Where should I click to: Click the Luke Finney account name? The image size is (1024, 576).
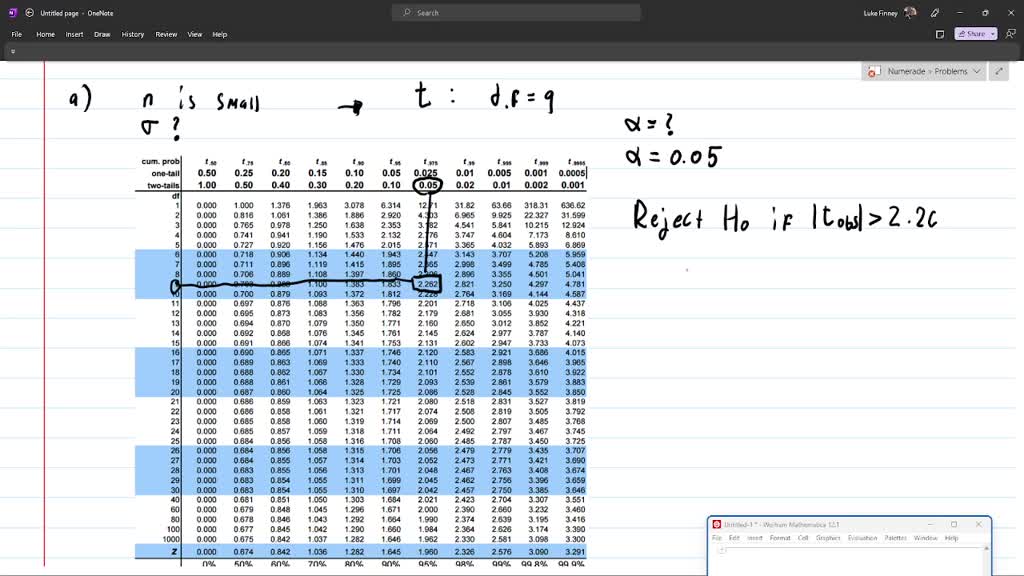[880, 13]
